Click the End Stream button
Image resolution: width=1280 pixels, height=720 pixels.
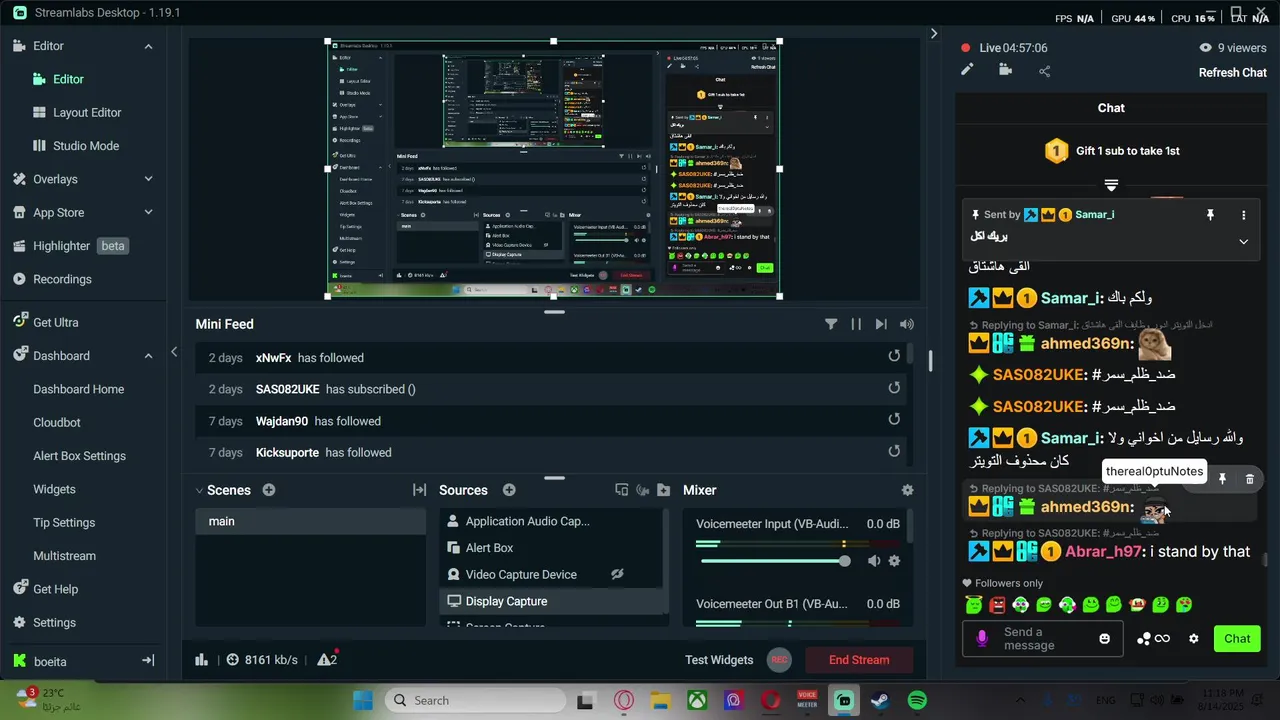859,660
